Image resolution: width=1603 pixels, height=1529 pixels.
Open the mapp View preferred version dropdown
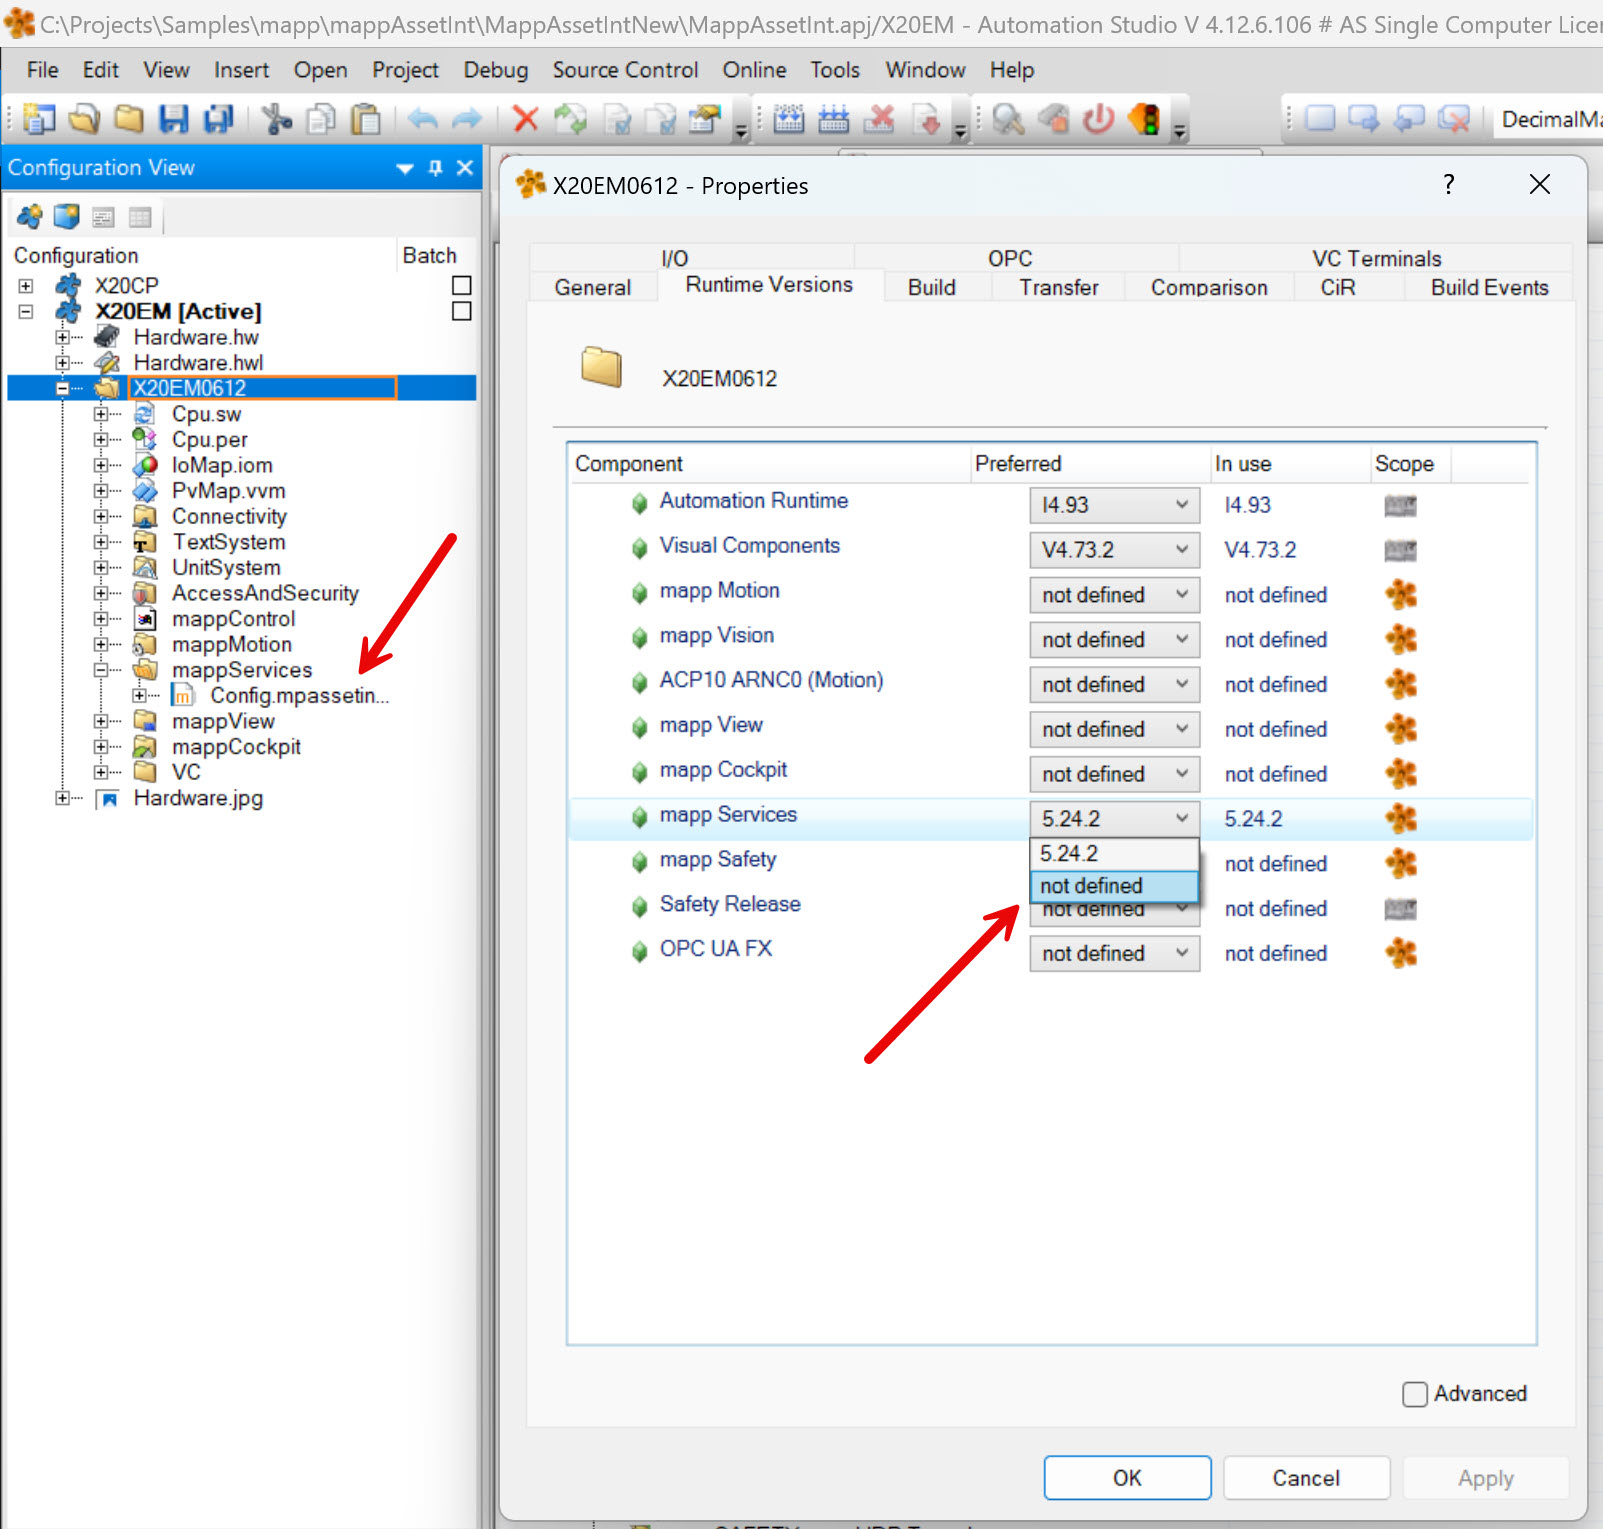tap(1114, 729)
